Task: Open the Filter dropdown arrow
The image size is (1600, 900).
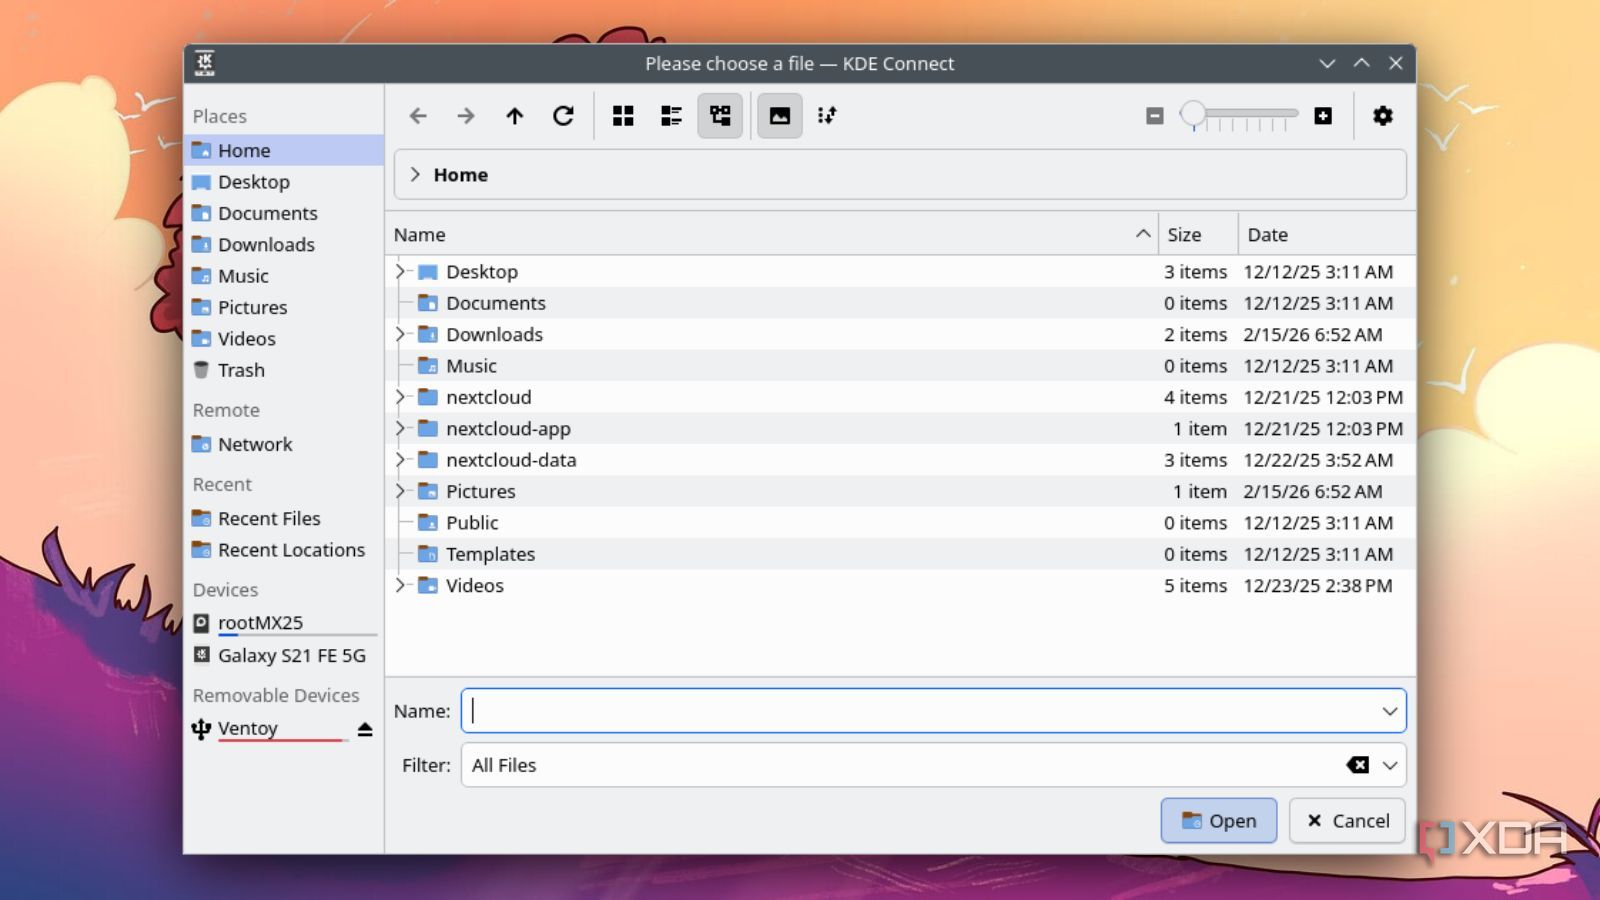Action: tap(1390, 765)
